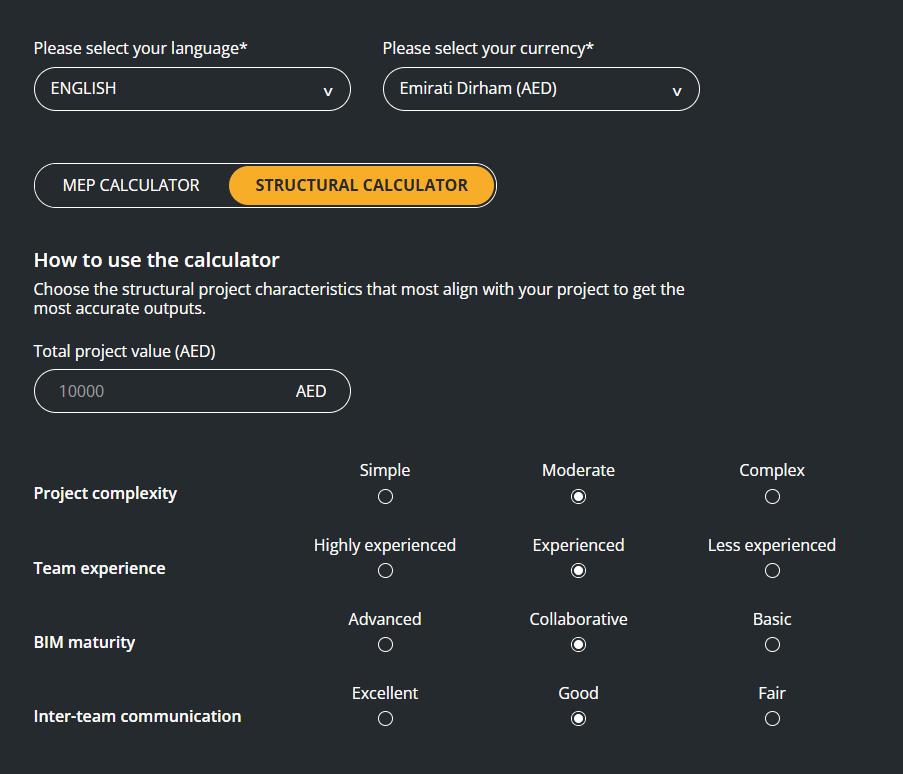Choose Good inter-team communication
Image resolution: width=903 pixels, height=774 pixels.
[578, 719]
